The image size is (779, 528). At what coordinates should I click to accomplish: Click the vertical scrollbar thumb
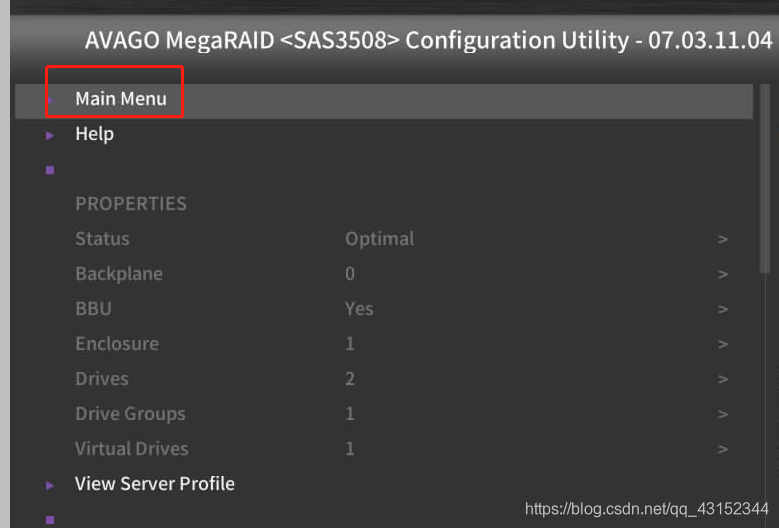coord(765,179)
